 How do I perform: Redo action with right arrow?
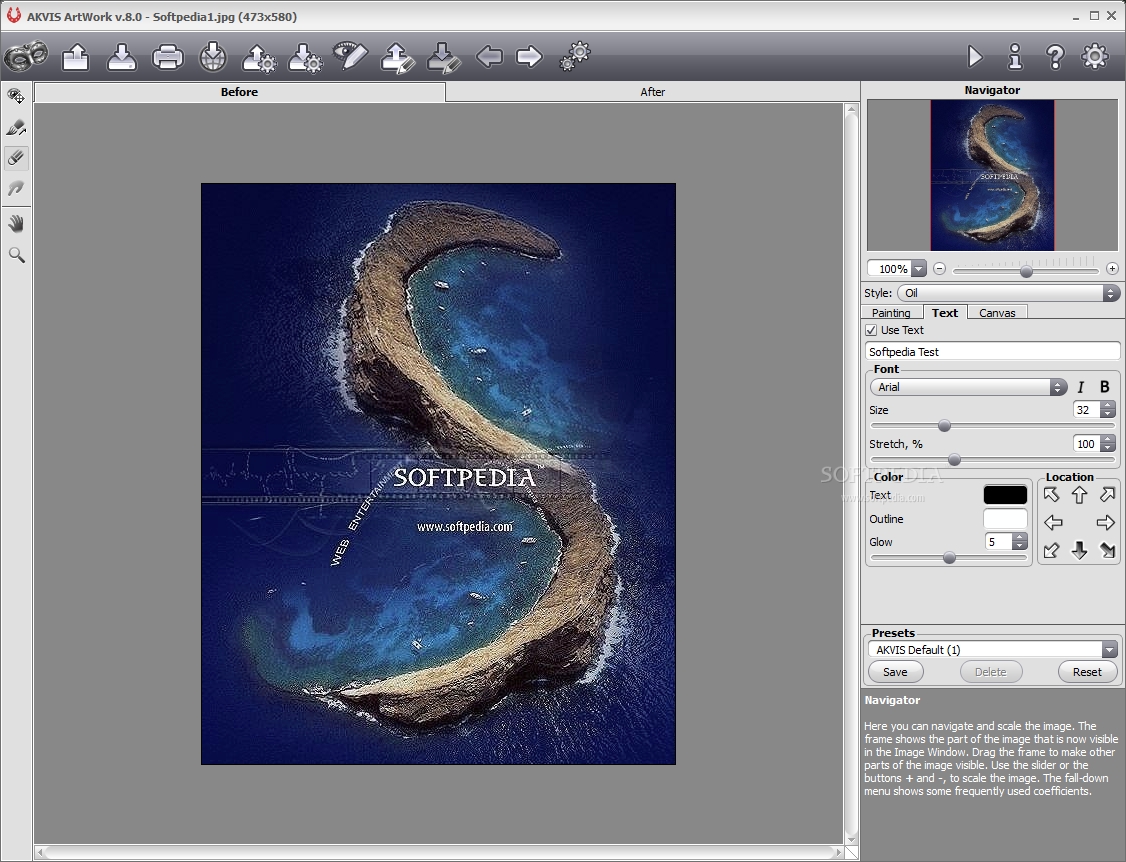(529, 56)
